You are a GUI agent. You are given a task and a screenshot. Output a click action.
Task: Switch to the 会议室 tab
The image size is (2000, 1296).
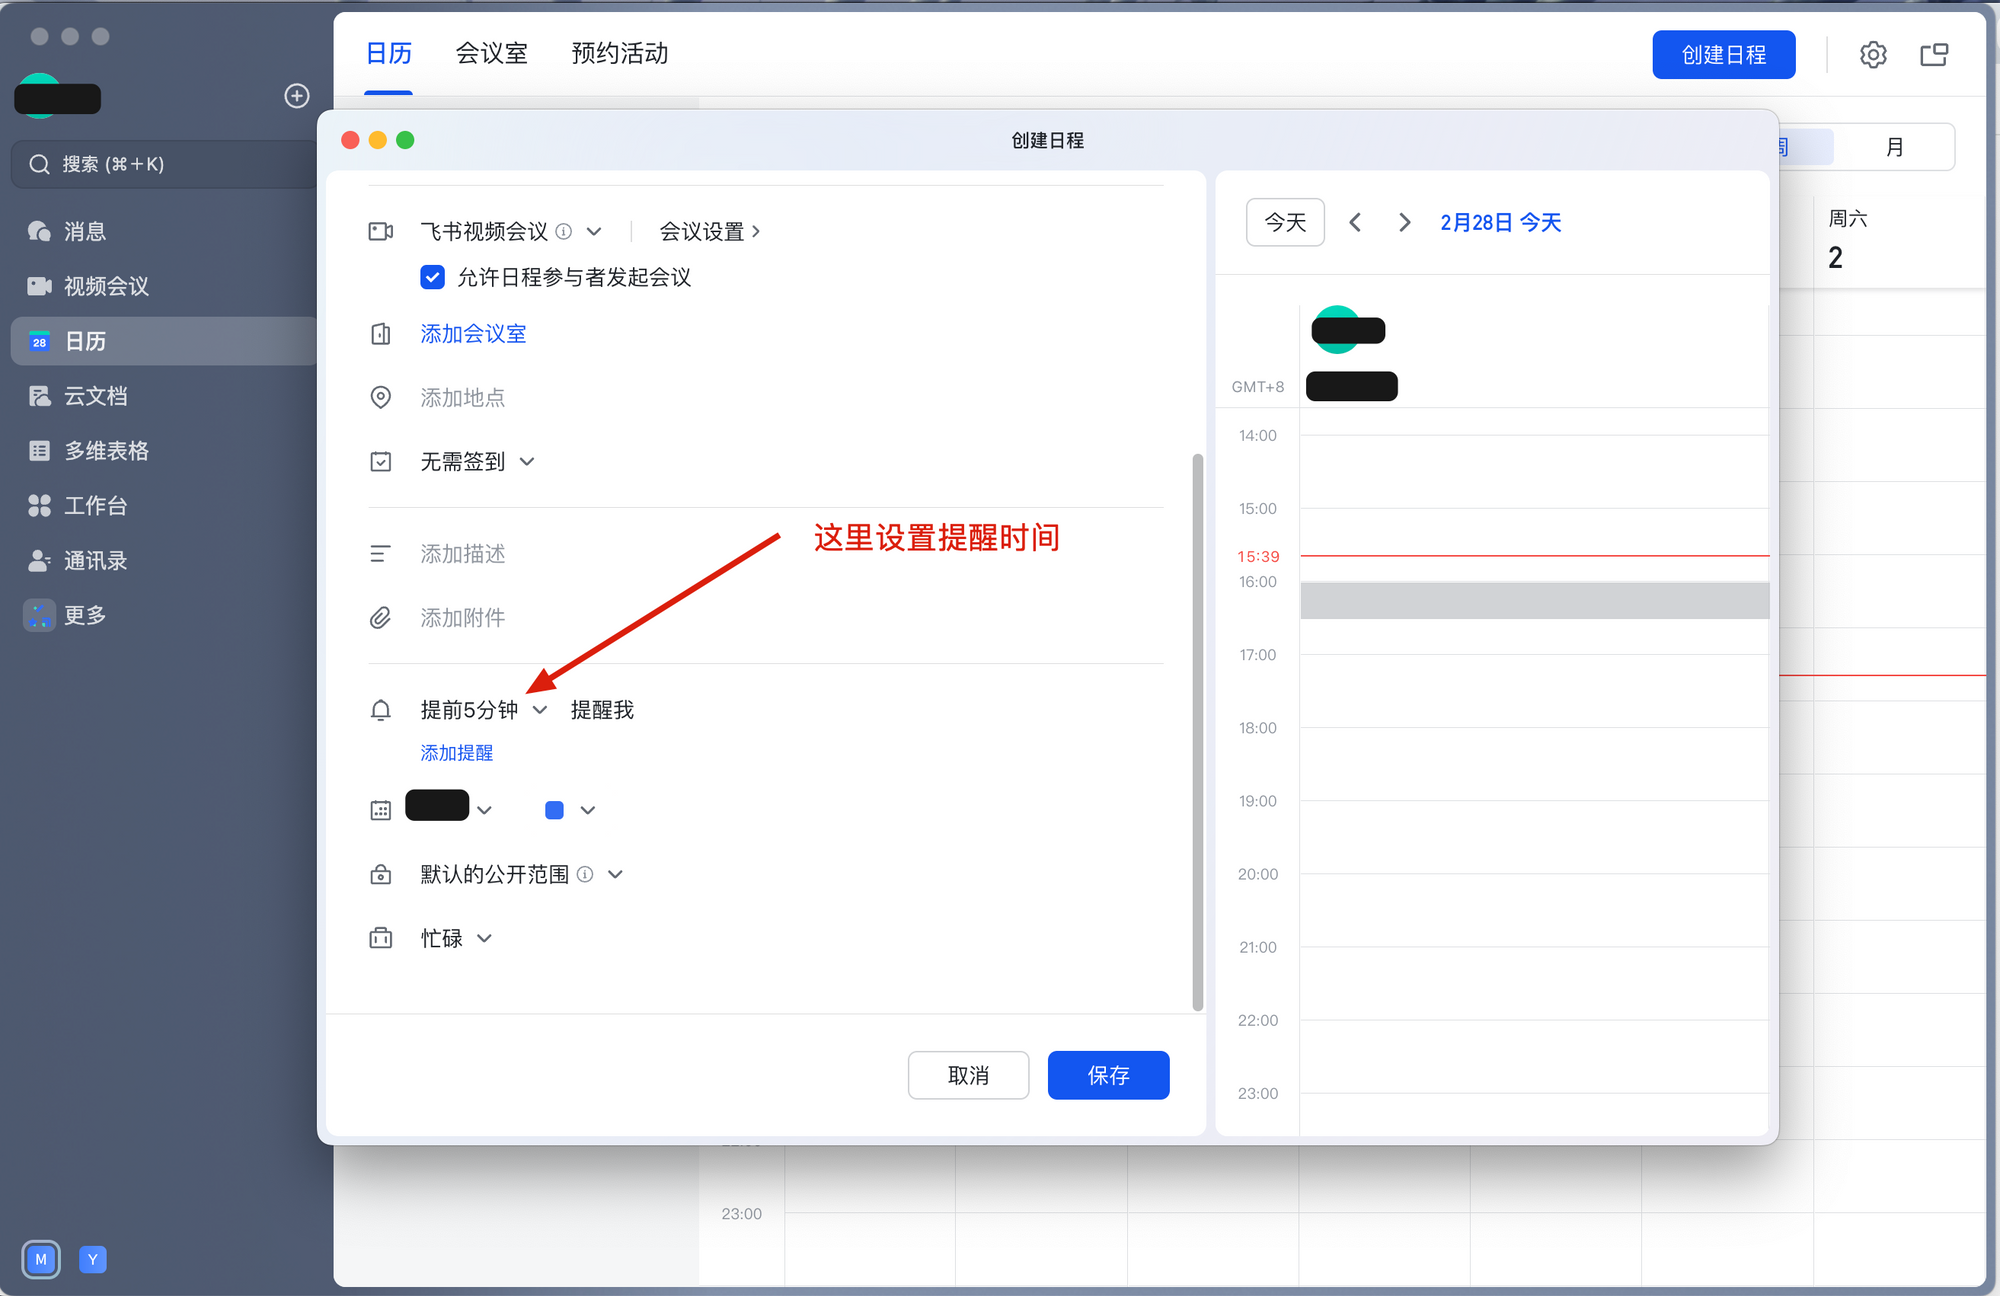(491, 54)
